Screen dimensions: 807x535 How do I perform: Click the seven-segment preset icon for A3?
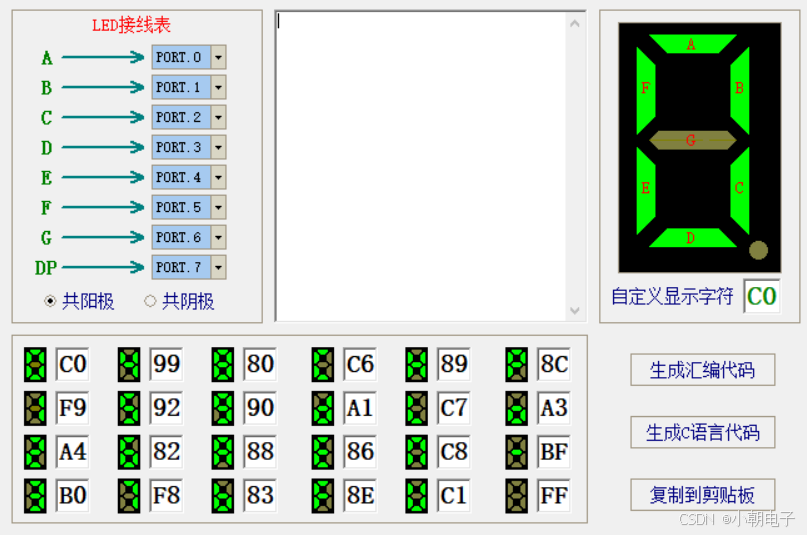coord(516,408)
